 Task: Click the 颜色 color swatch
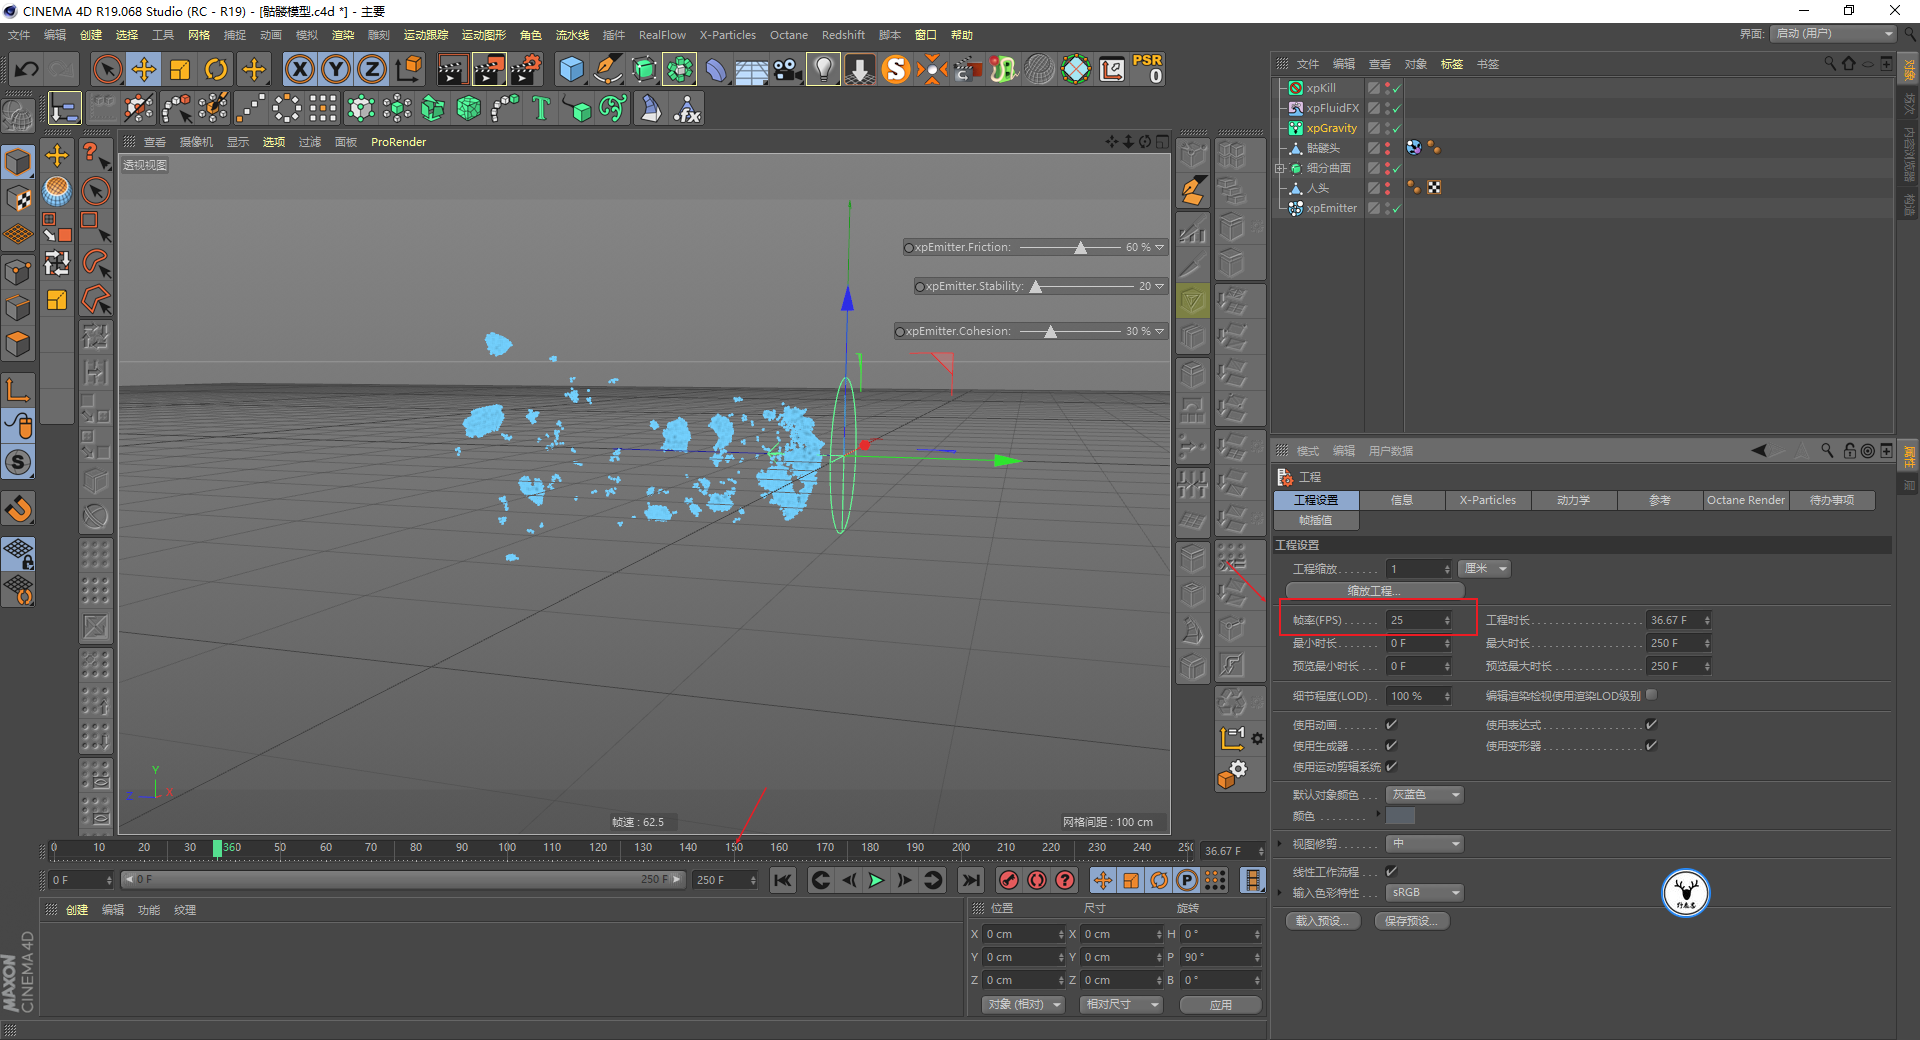pyautogui.click(x=1400, y=816)
